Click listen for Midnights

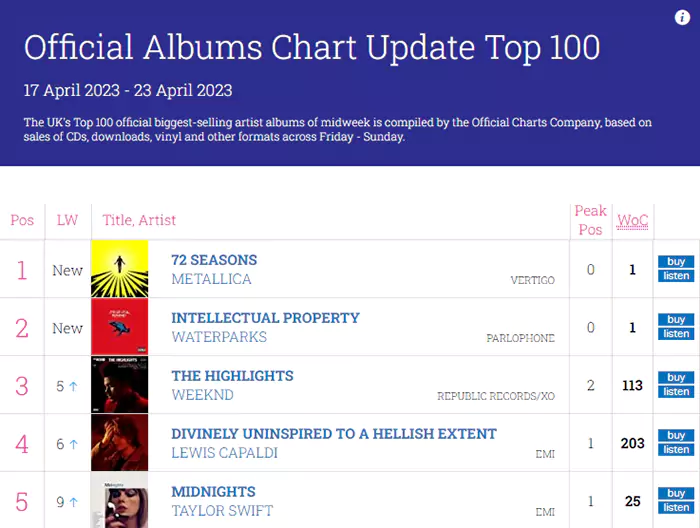[x=676, y=507]
